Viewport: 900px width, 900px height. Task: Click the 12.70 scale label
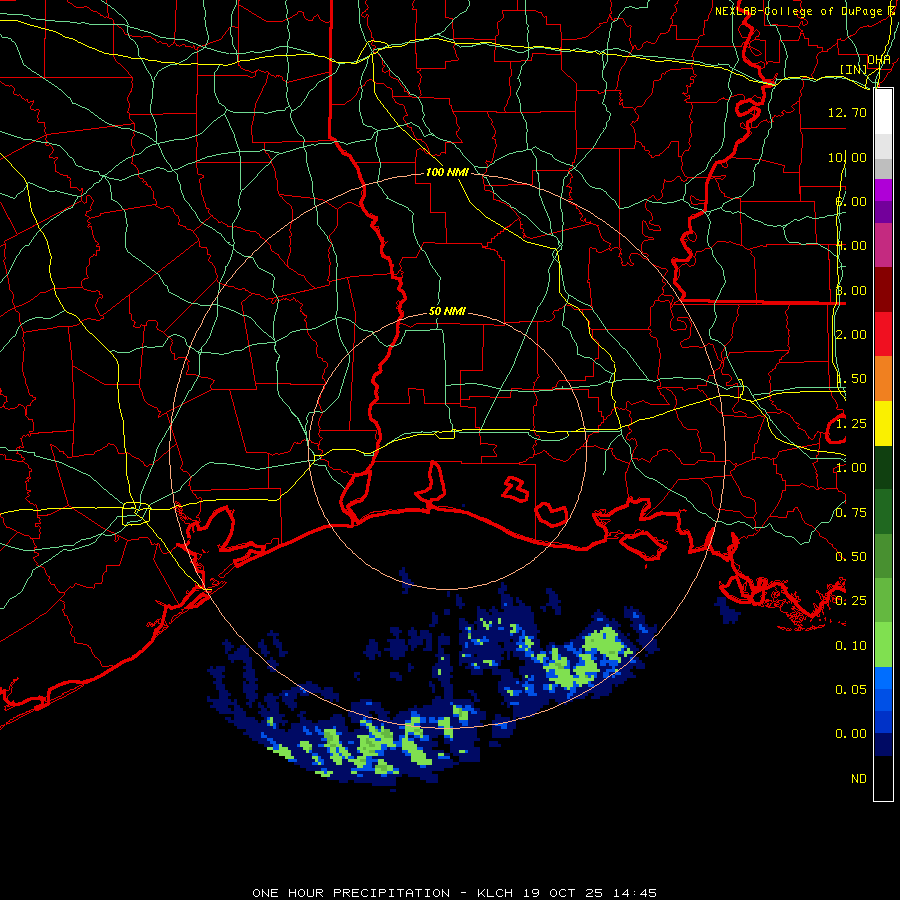[847, 112]
